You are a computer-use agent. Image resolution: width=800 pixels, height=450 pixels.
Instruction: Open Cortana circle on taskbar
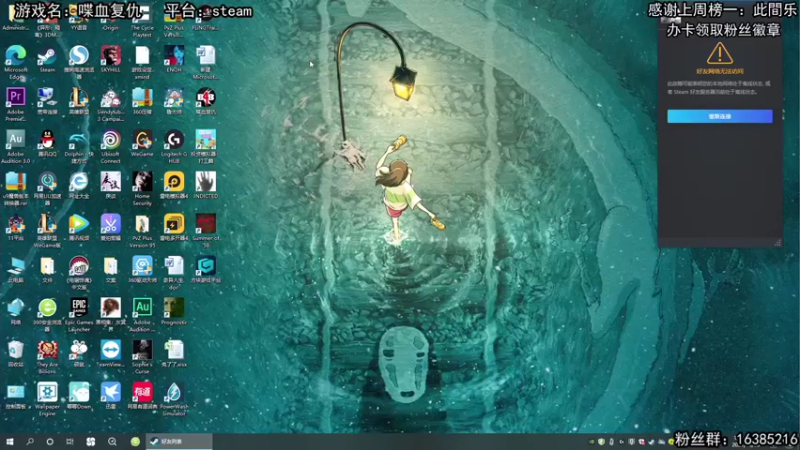click(50, 441)
